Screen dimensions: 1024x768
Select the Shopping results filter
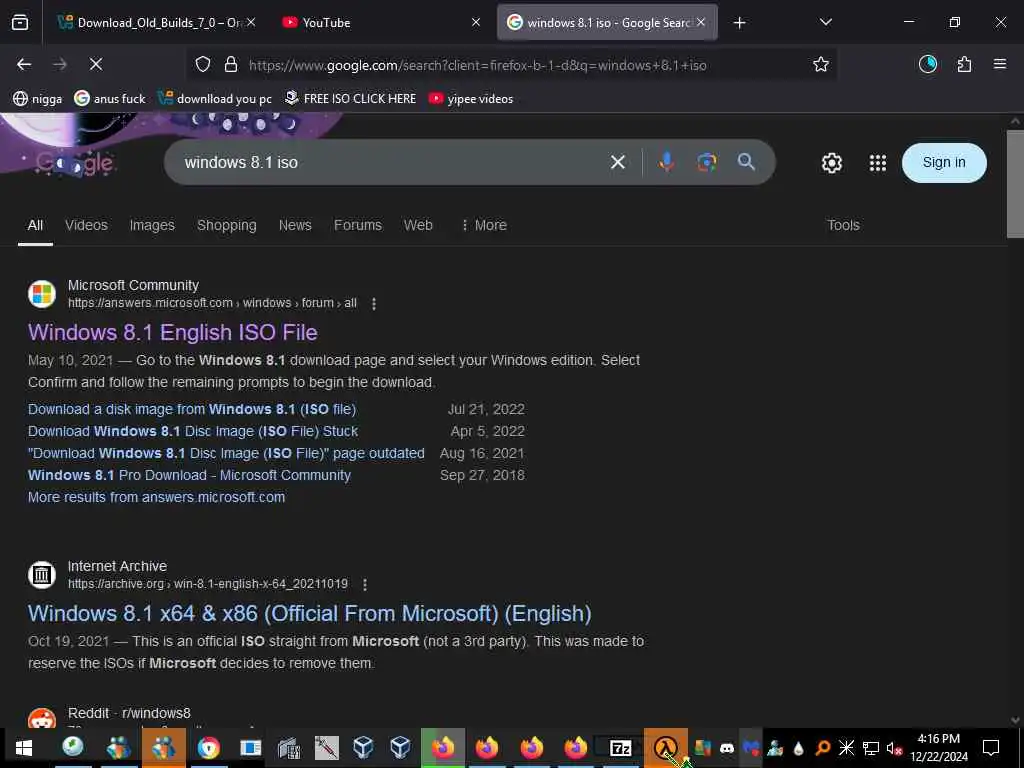click(x=227, y=225)
